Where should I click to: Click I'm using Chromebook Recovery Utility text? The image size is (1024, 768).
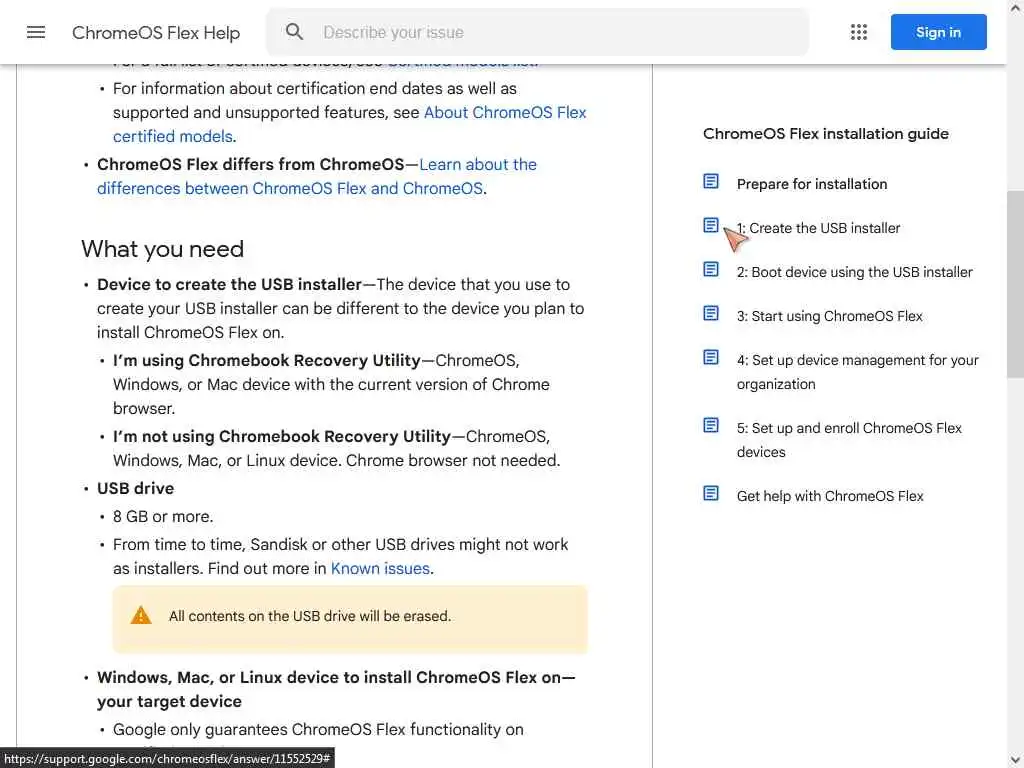[266, 360]
